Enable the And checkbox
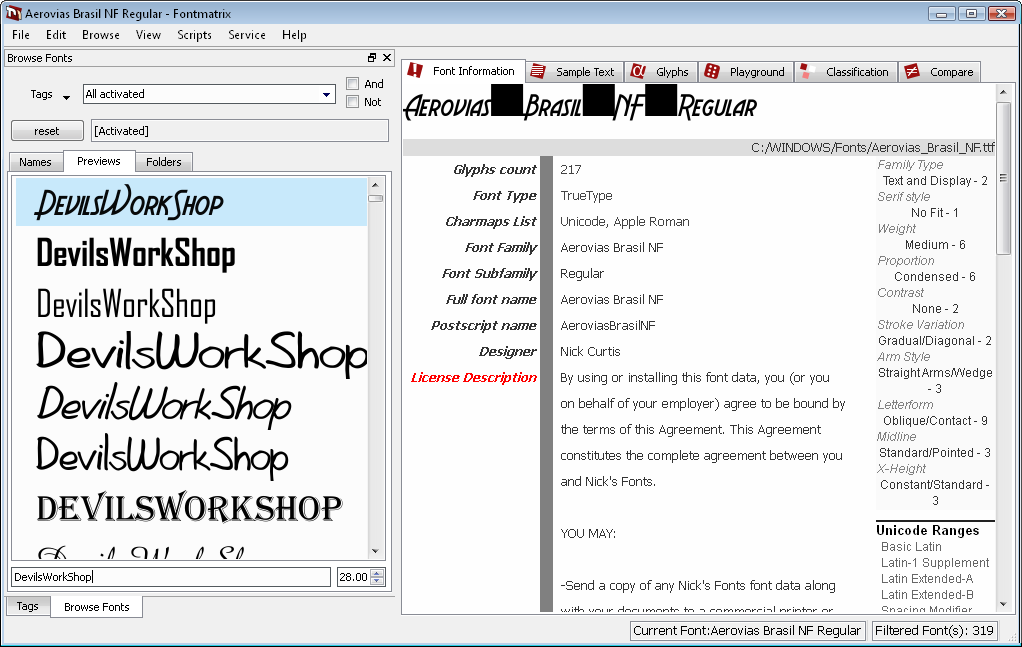This screenshot has height=647, width=1022. 353,83
